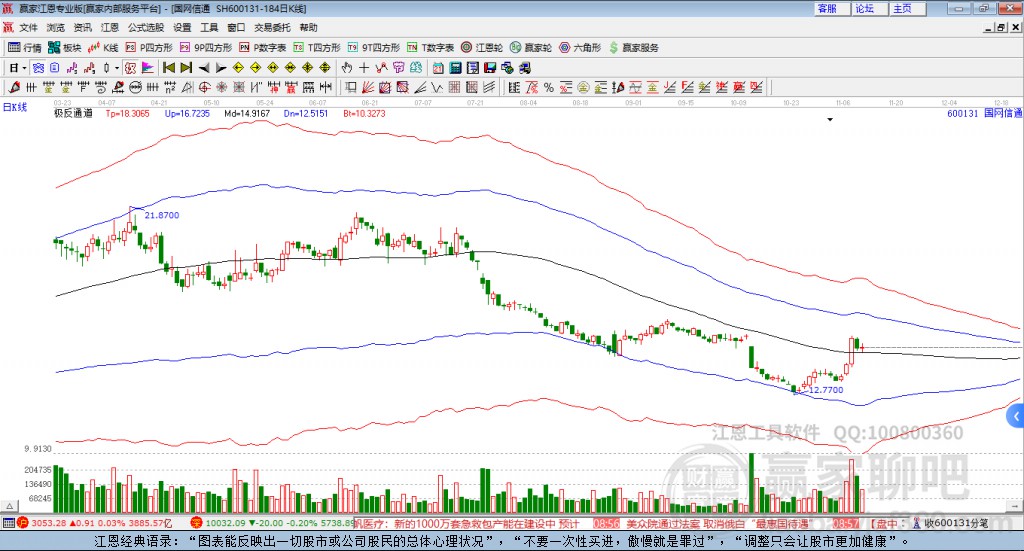Open the 交易委托 menu
Screen dimensions: 1024x551
pos(272,27)
